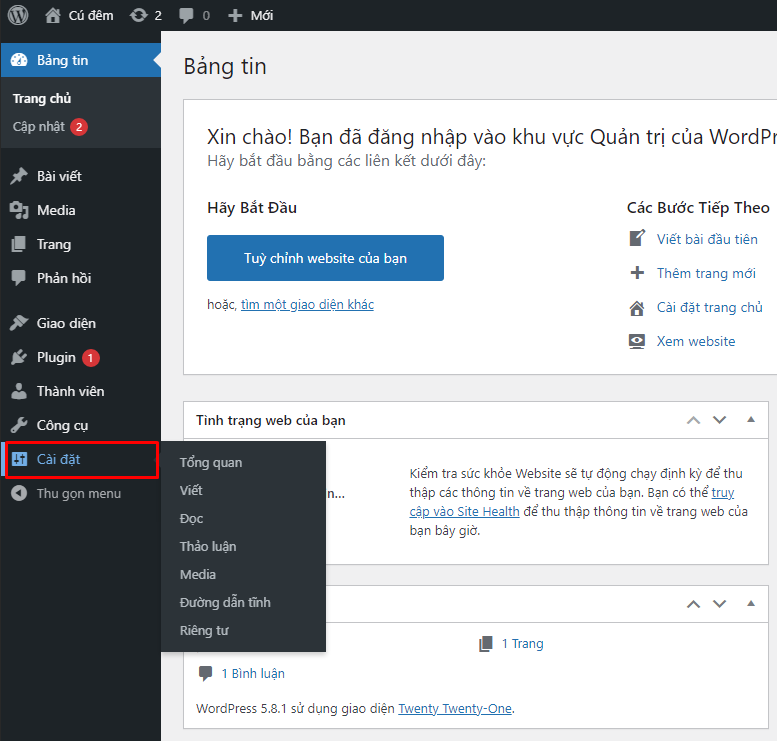Move the second dashboard widget up
This screenshot has width=777, height=741.
[694, 604]
